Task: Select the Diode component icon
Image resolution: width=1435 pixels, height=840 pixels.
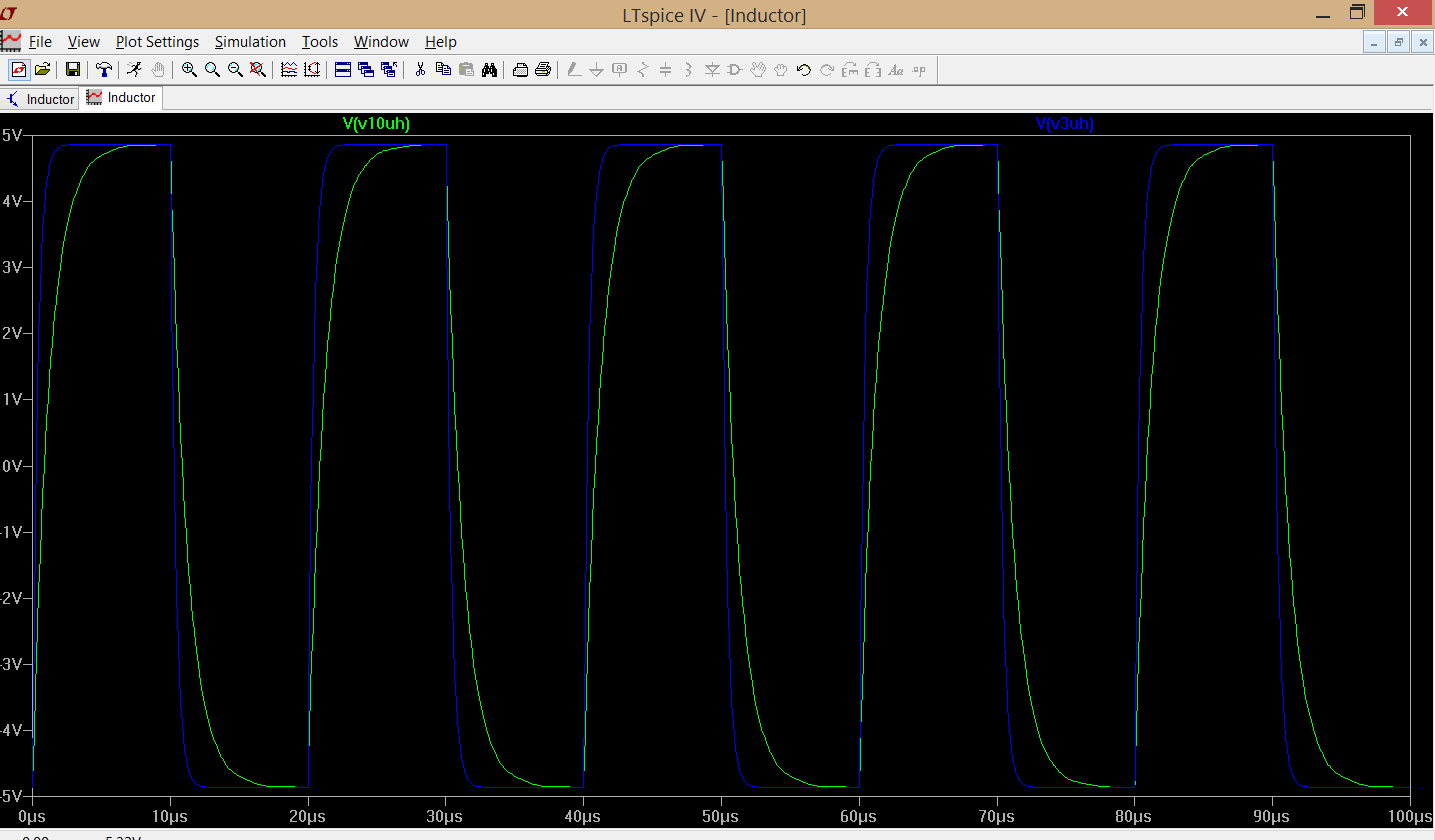Action: (712, 69)
